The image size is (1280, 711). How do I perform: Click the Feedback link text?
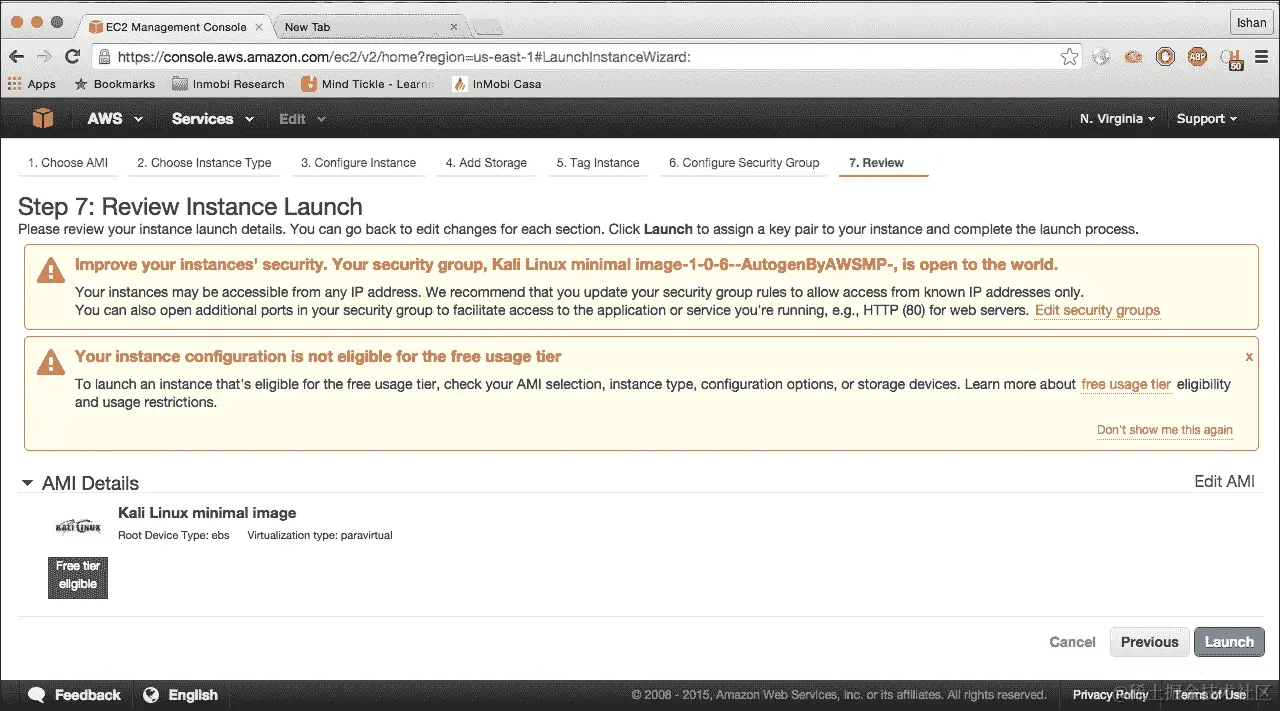[x=88, y=695]
